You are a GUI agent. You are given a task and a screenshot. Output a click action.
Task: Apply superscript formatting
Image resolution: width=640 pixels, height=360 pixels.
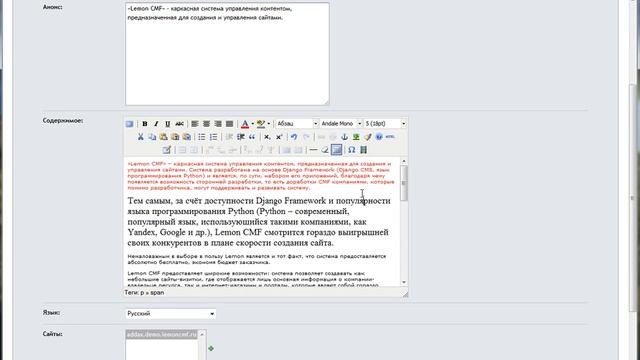(279, 137)
